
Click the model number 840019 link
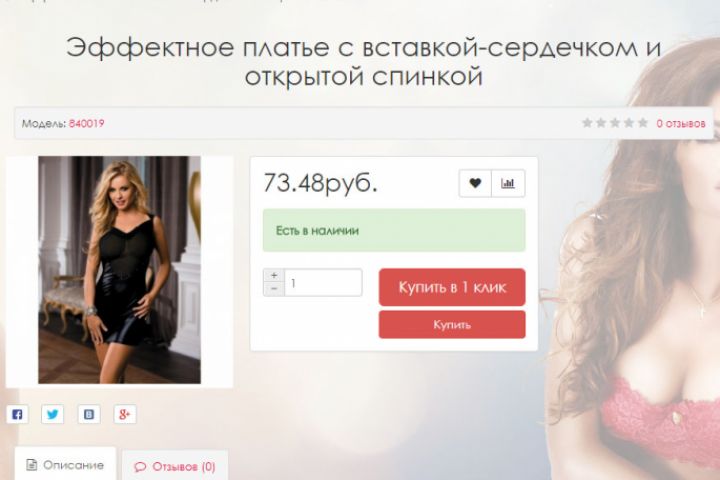86,123
